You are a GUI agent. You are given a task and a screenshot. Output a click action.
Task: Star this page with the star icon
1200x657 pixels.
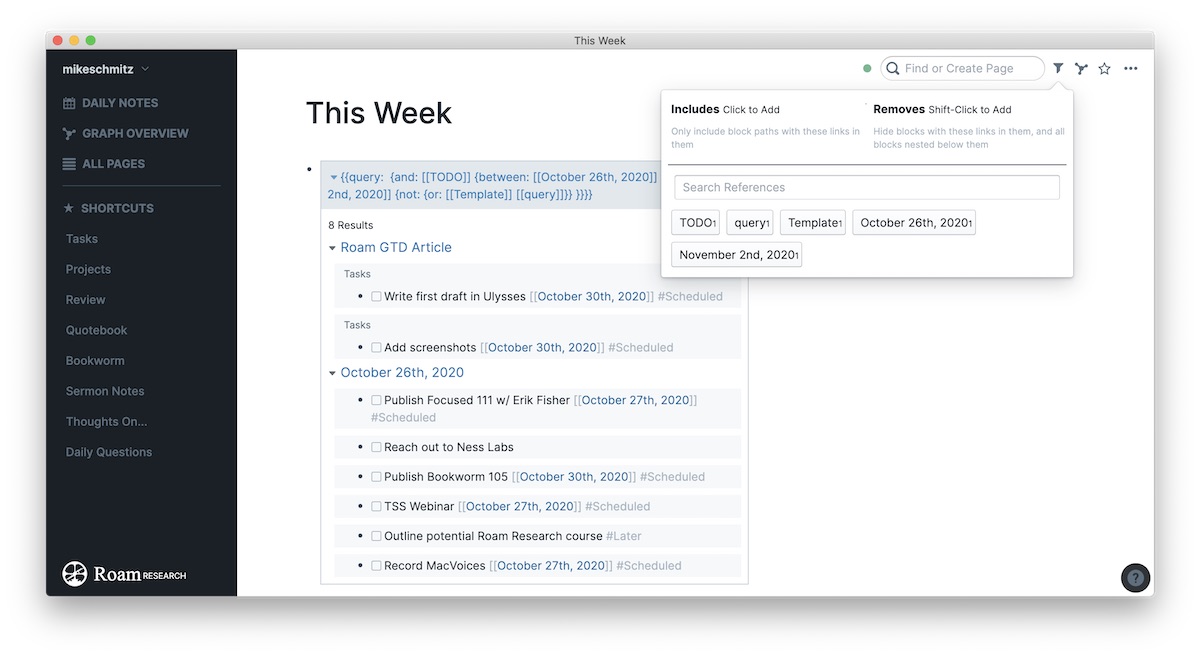point(1104,69)
